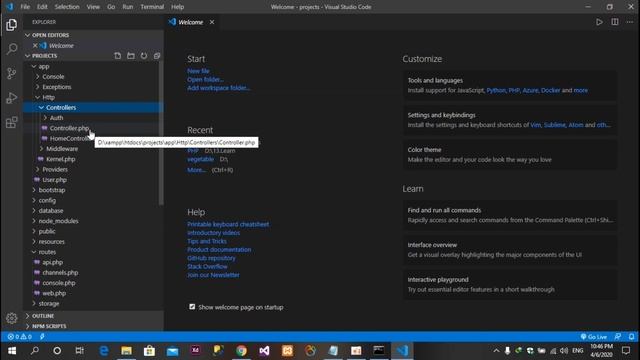640x360 pixels.
Task: Open the File menu
Action: pyautogui.click(x=25, y=7)
